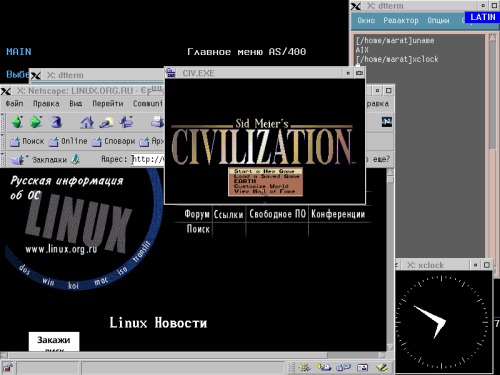This screenshot has height=375, width=500.
Task: Open the Закладки bookmarks menu
Action: coord(38,160)
